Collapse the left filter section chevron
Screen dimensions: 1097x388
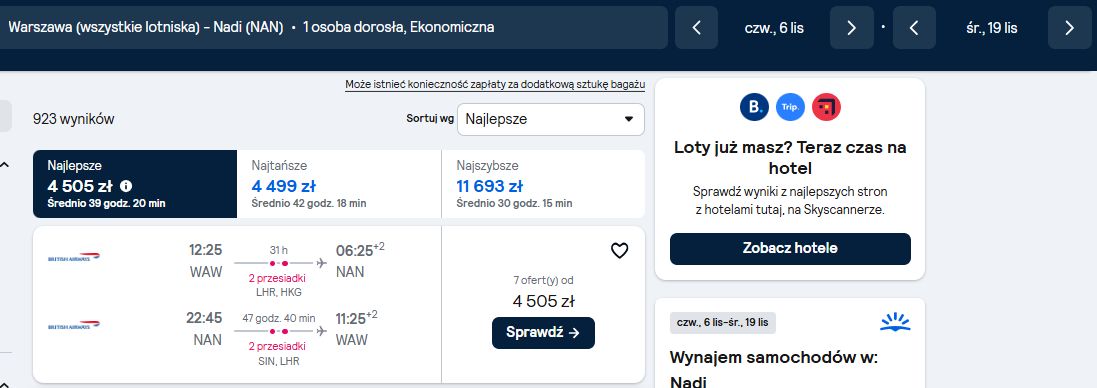pyautogui.click(x=5, y=165)
